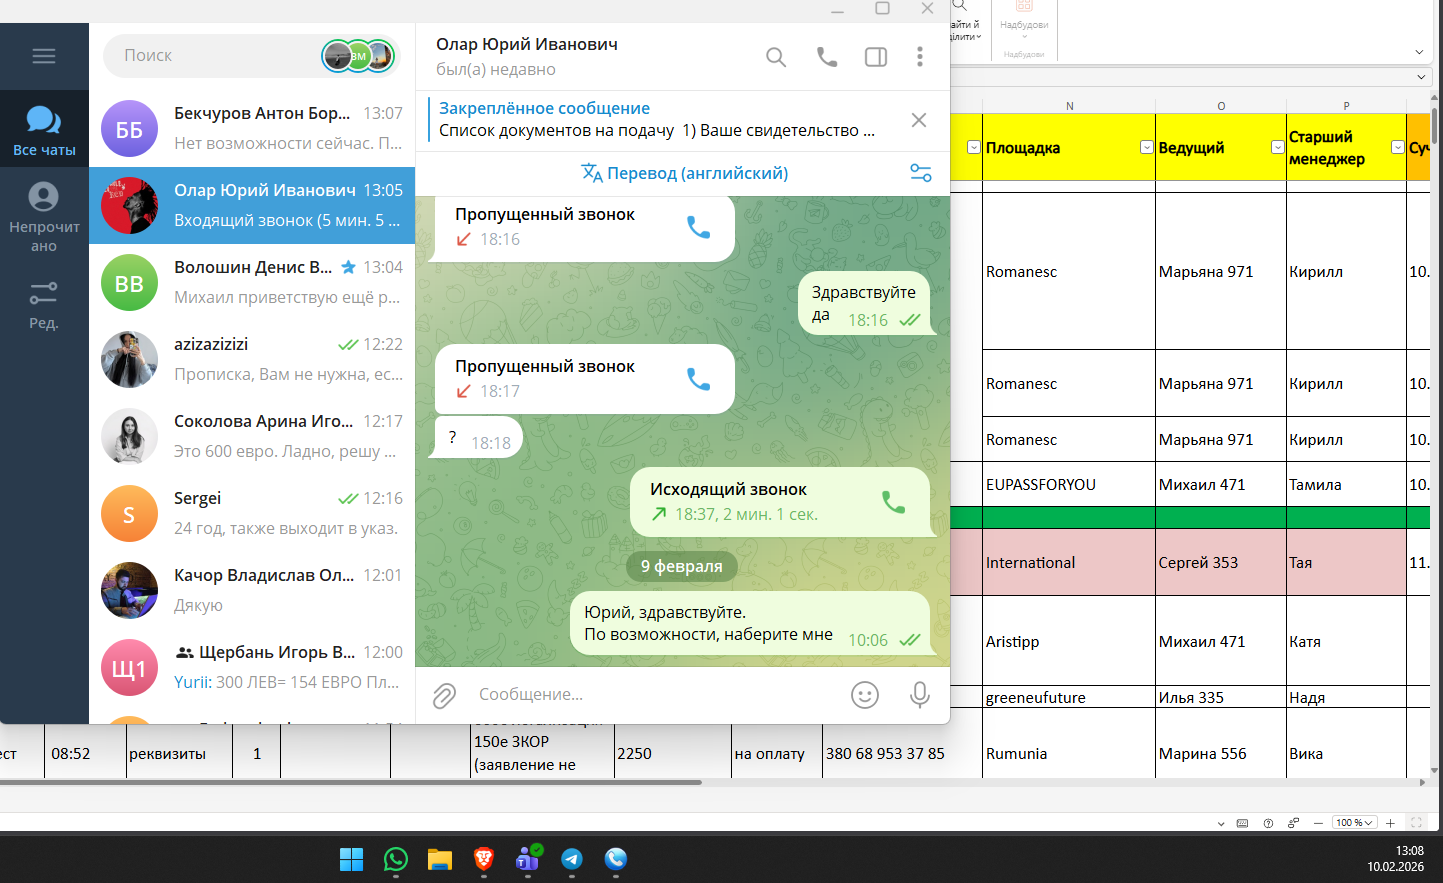The image size is (1443, 883).
Task: Select the Сергей 353 cell
Action: (x=1221, y=562)
